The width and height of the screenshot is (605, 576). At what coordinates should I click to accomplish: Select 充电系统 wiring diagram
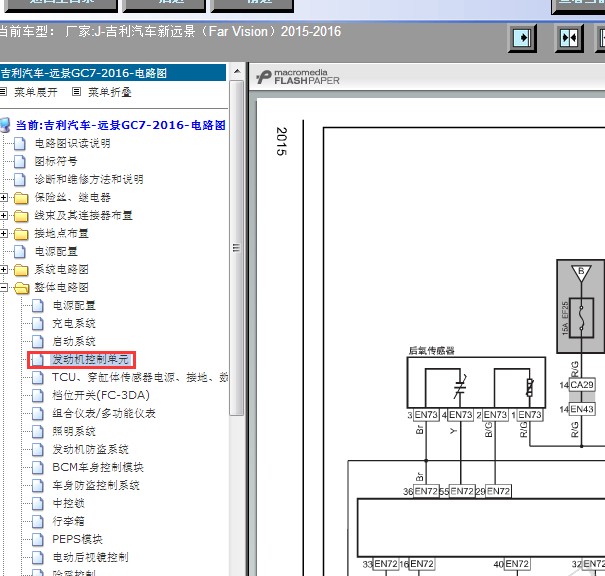point(74,323)
